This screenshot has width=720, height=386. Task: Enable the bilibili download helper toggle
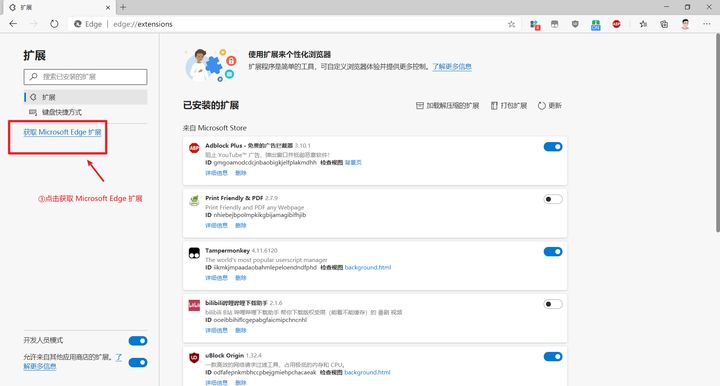pos(553,304)
